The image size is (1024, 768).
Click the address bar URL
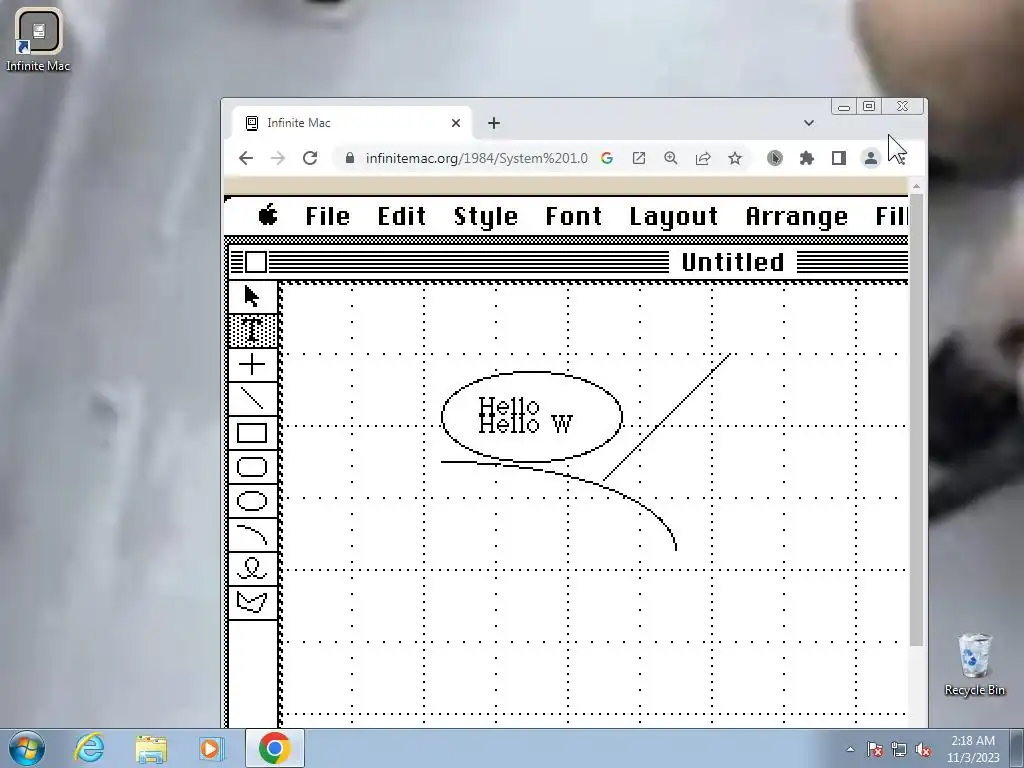click(476, 158)
